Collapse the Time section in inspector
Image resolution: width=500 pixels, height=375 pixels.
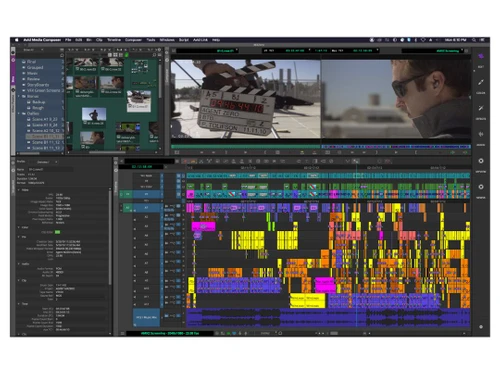click(19, 304)
